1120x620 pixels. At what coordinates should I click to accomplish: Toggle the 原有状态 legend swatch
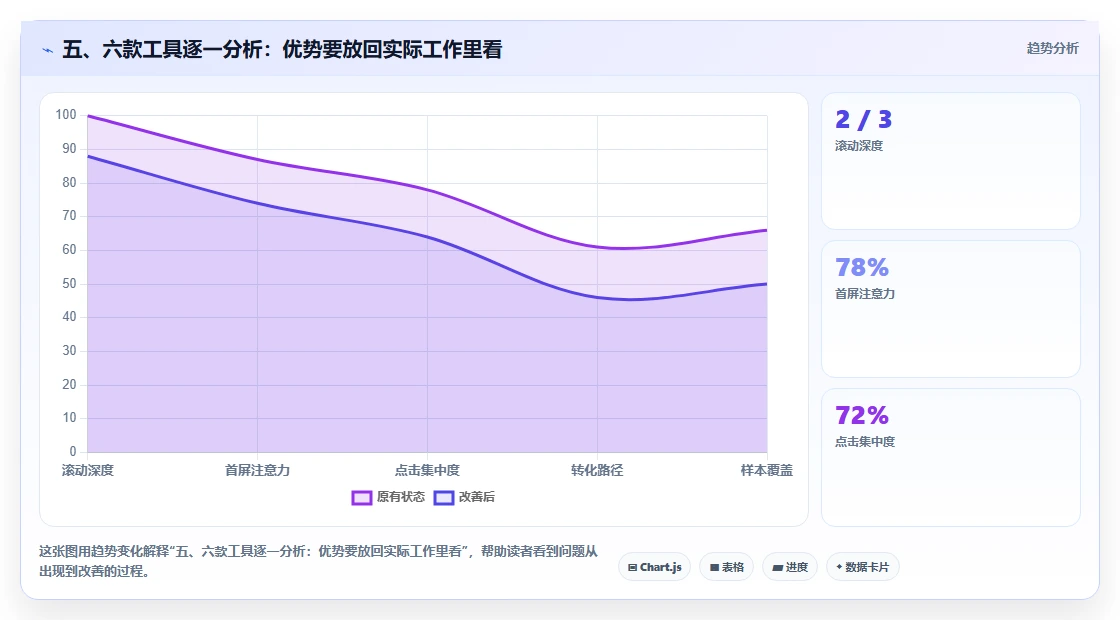361,497
